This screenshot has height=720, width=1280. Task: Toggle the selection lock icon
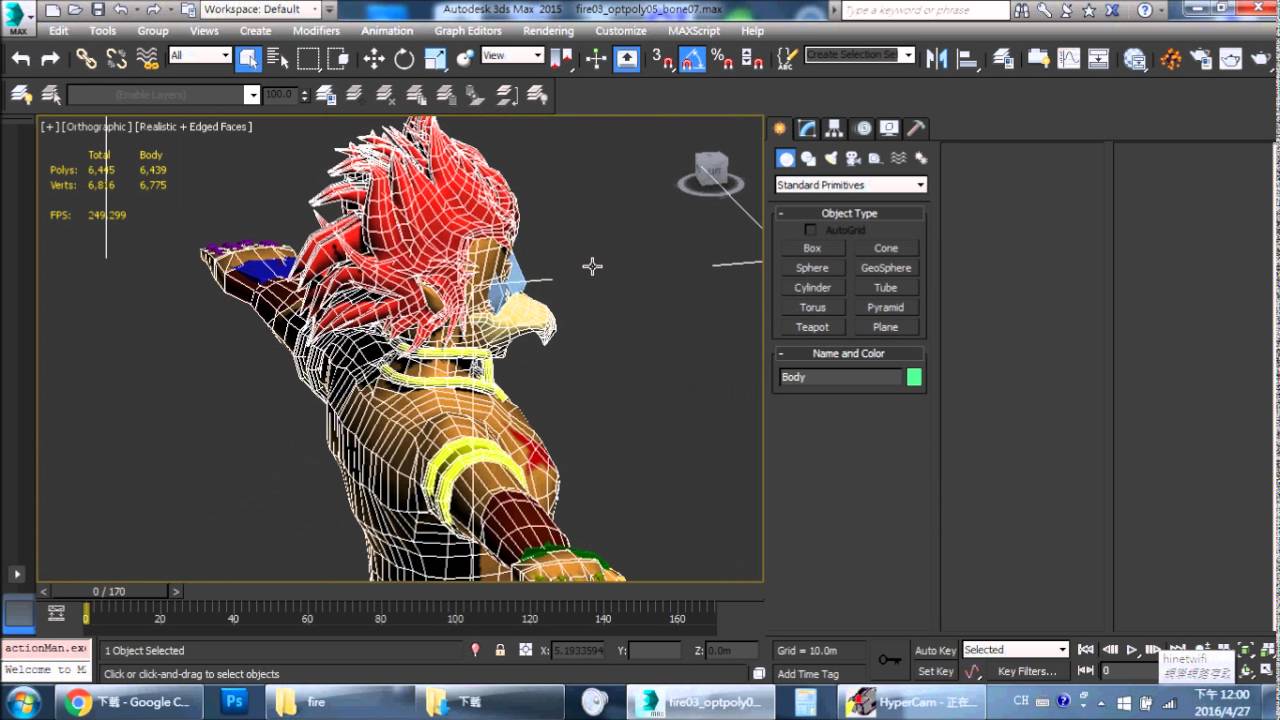click(x=500, y=650)
